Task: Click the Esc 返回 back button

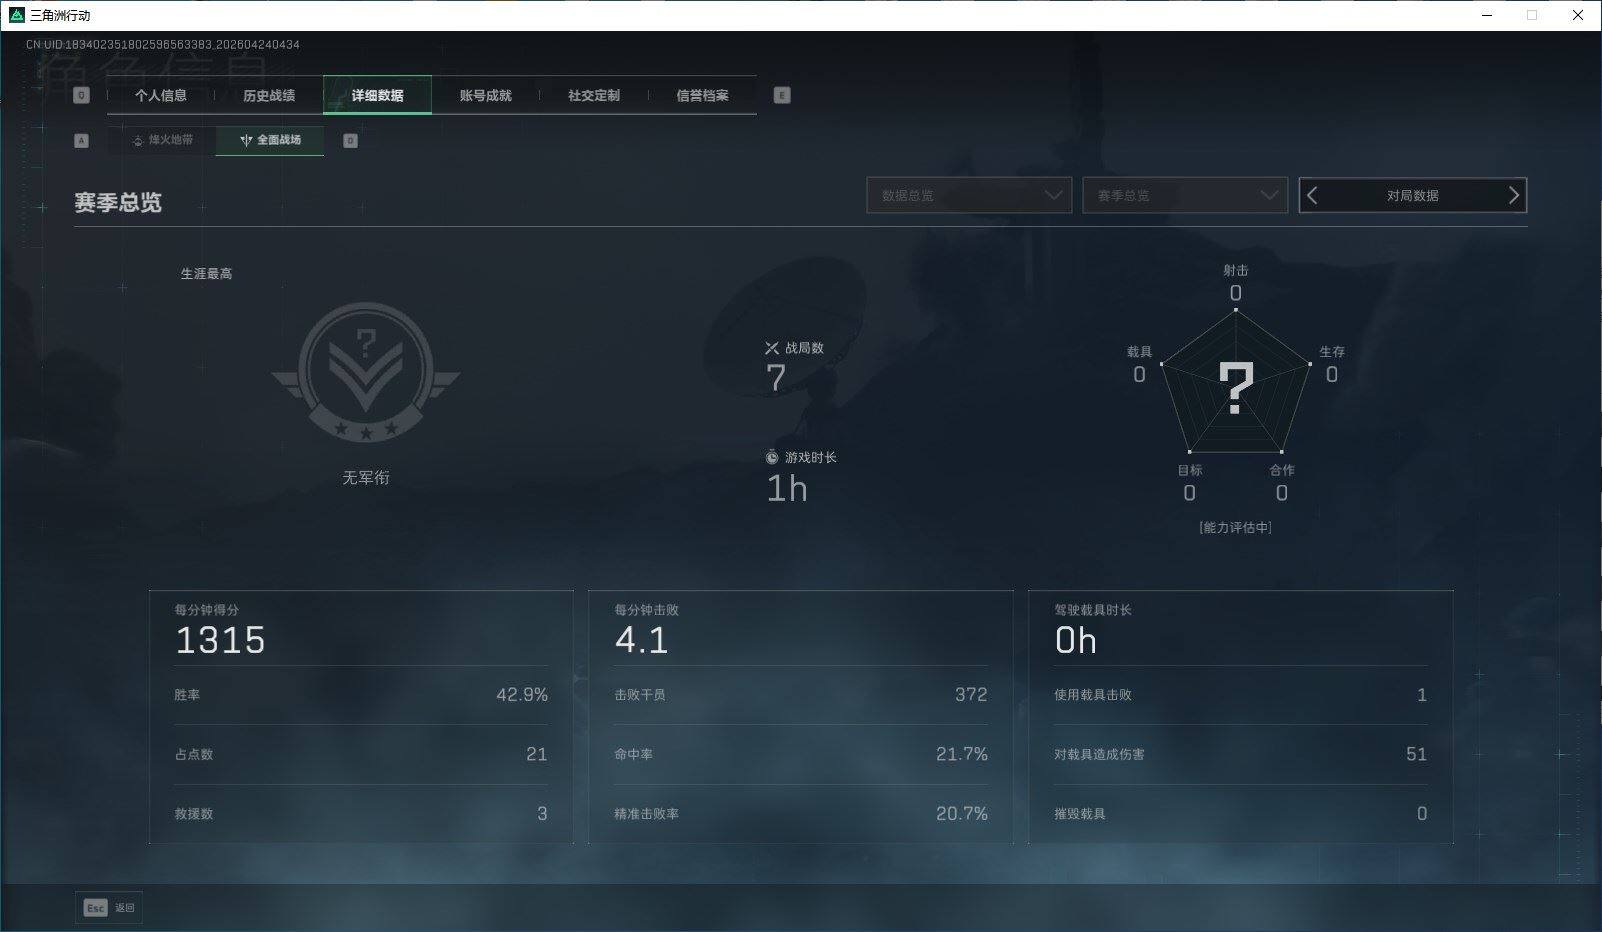Action: [x=109, y=907]
